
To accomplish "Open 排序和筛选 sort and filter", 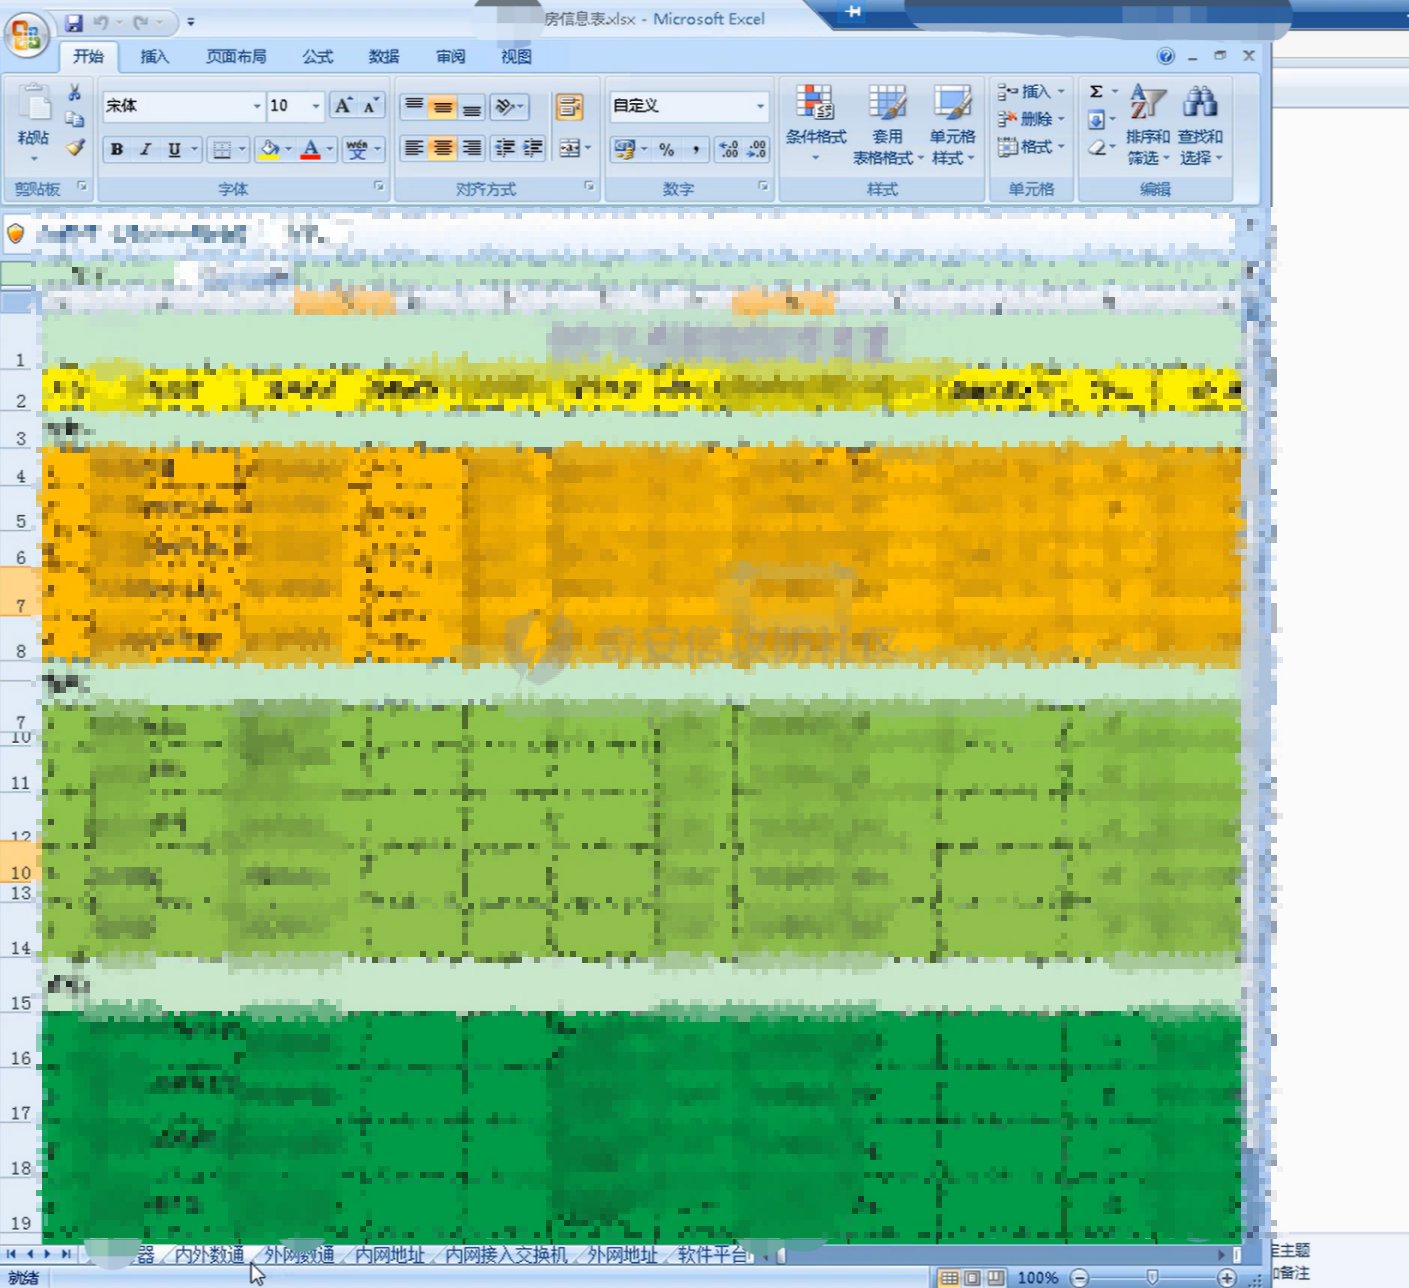I will coord(1148,124).
